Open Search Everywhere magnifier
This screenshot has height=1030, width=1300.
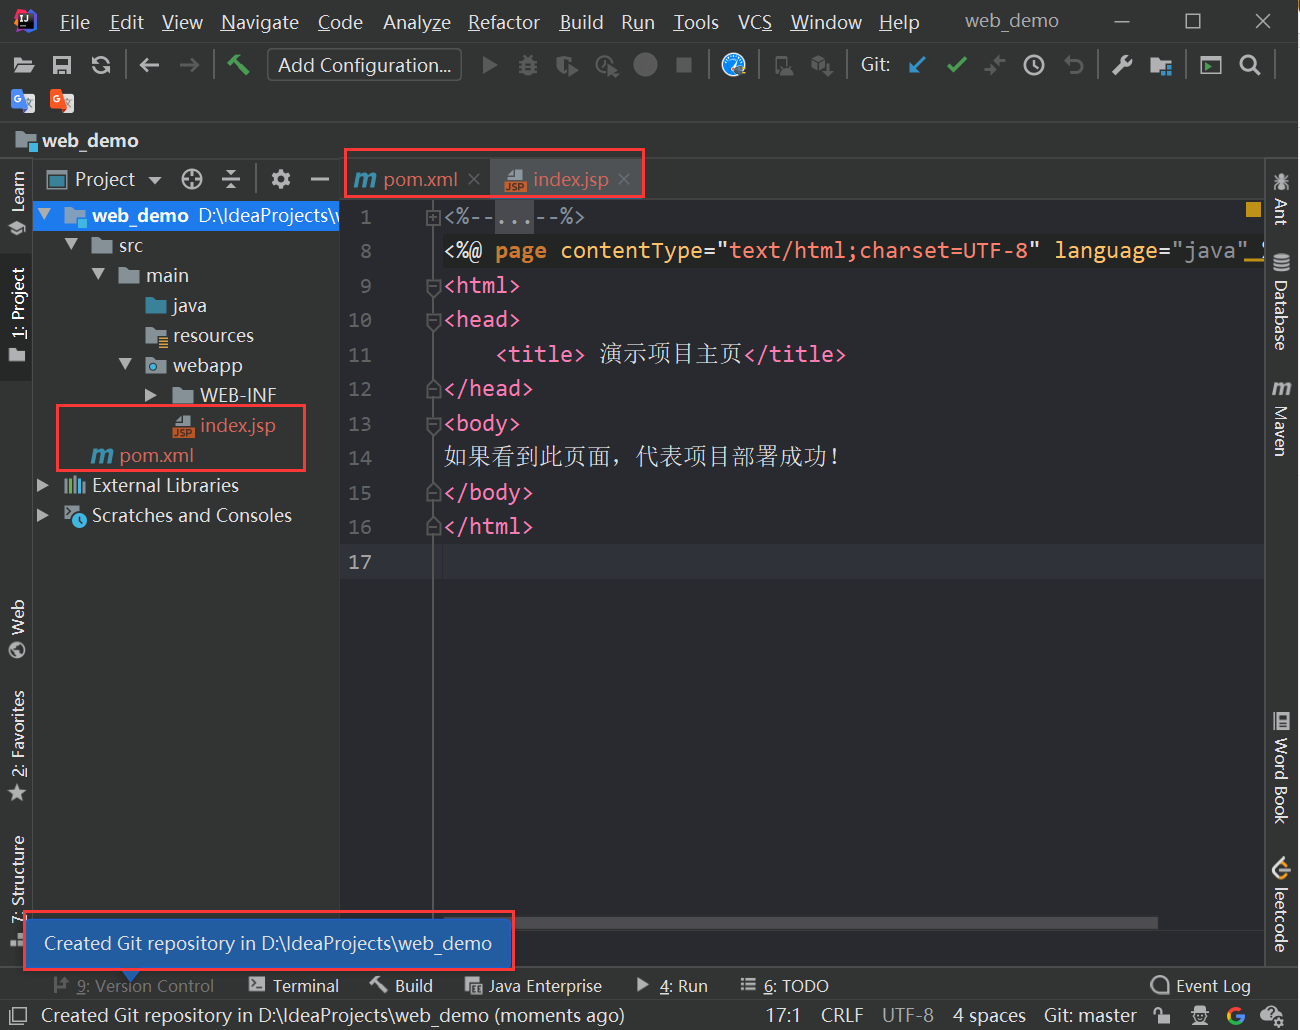tap(1250, 64)
